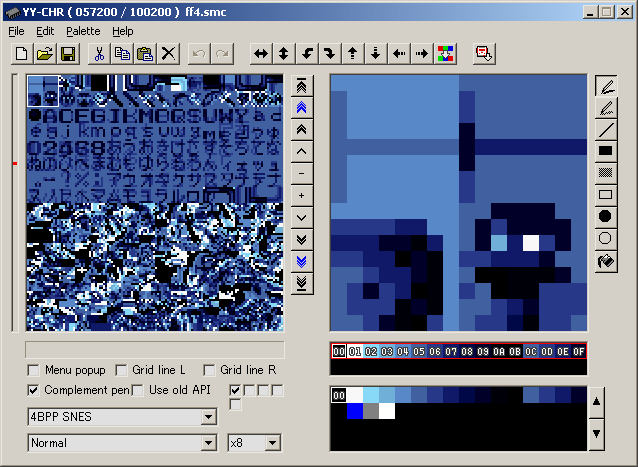Open the Normal pattern dropdown
The image size is (638, 467).
click(x=208, y=443)
